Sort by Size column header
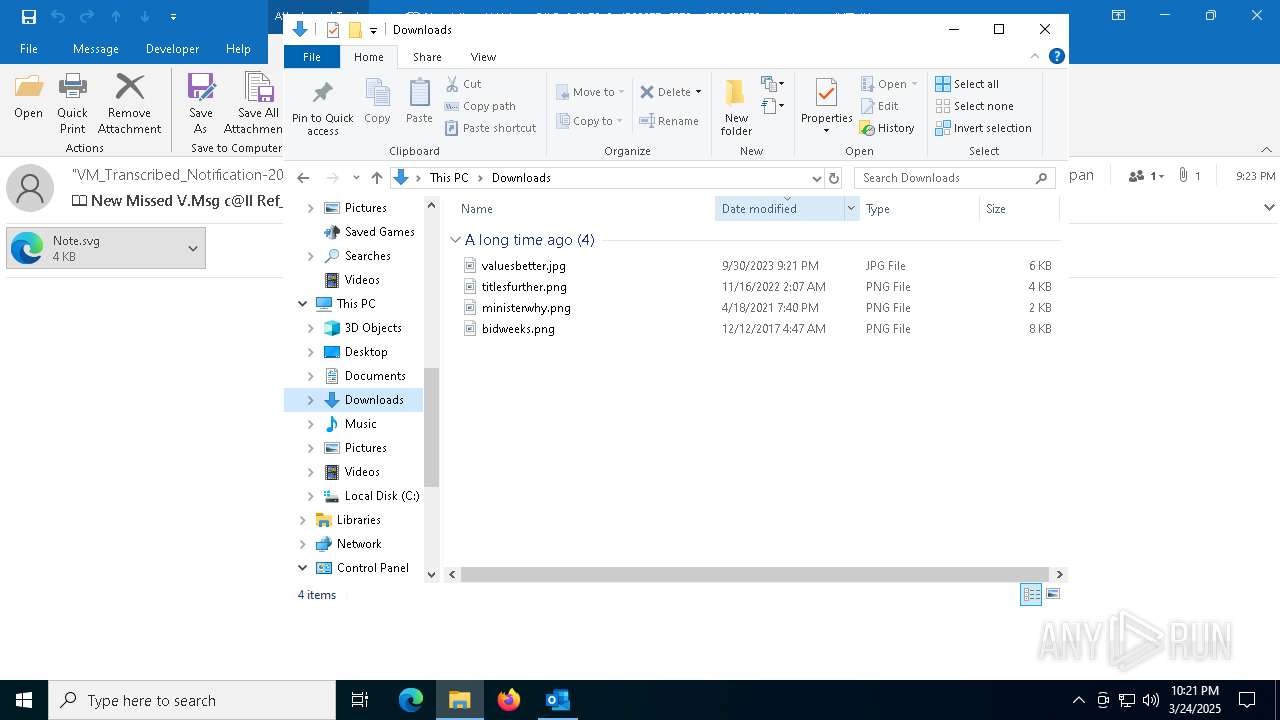 [1019, 209]
